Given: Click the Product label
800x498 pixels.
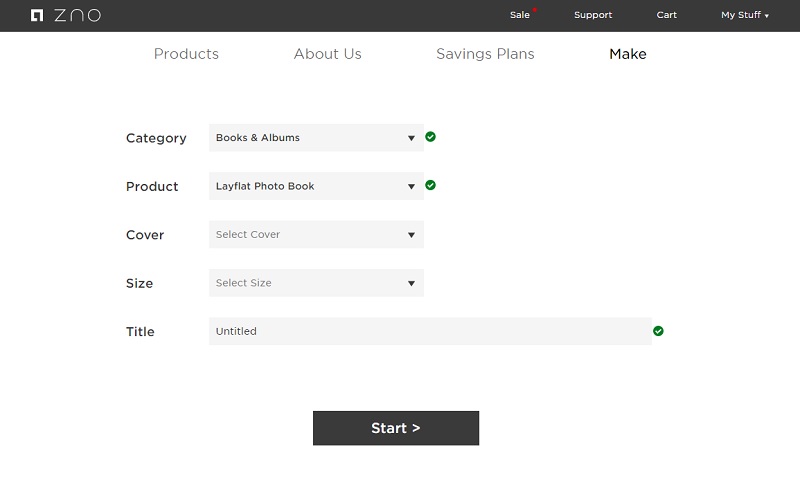Looking at the screenshot, I should coord(152,187).
